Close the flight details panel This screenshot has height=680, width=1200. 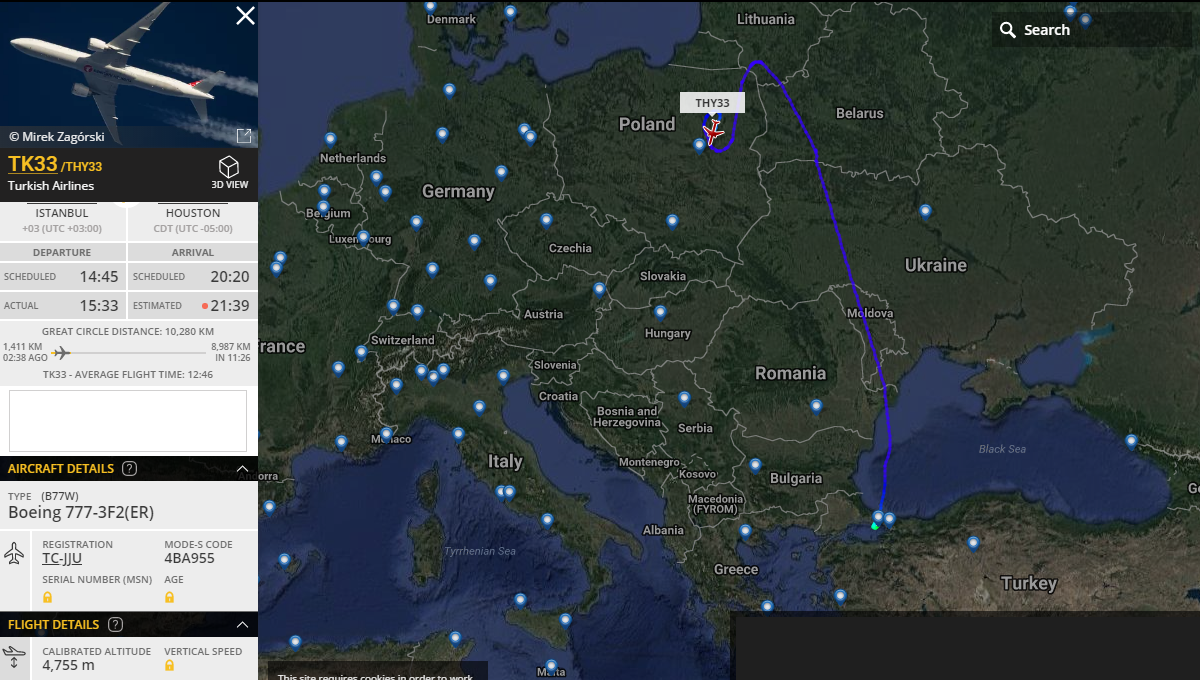[x=245, y=15]
